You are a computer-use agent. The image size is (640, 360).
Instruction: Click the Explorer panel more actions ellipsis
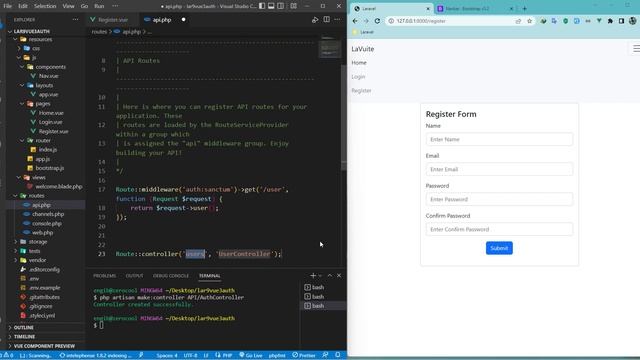(x=76, y=20)
